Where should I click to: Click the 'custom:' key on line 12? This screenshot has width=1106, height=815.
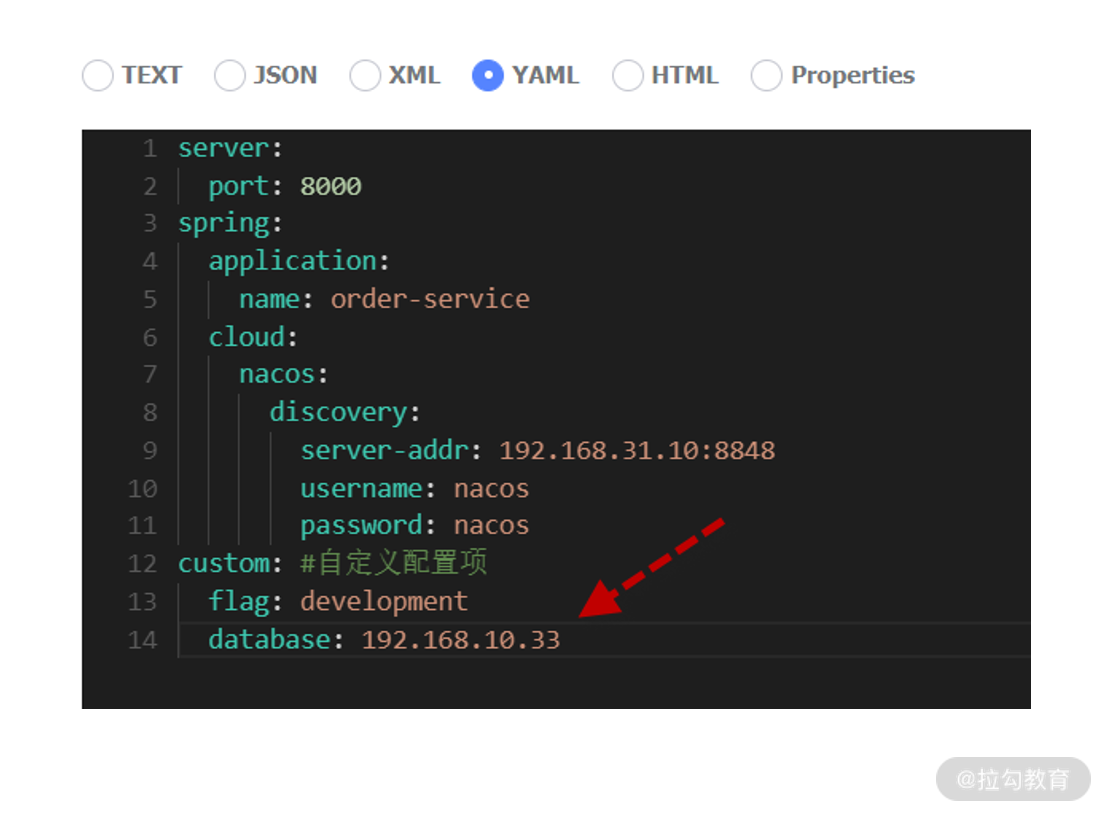[230, 564]
